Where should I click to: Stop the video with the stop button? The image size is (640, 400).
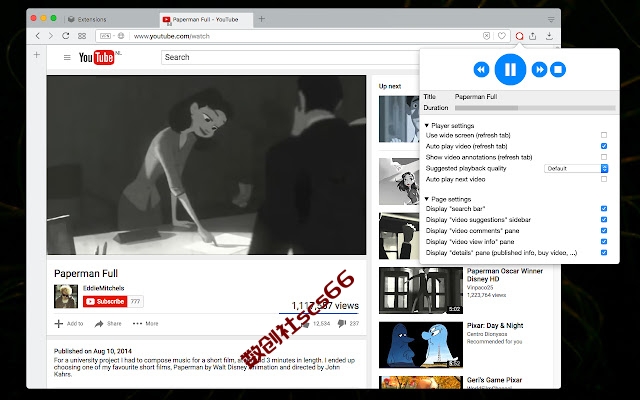(558, 69)
